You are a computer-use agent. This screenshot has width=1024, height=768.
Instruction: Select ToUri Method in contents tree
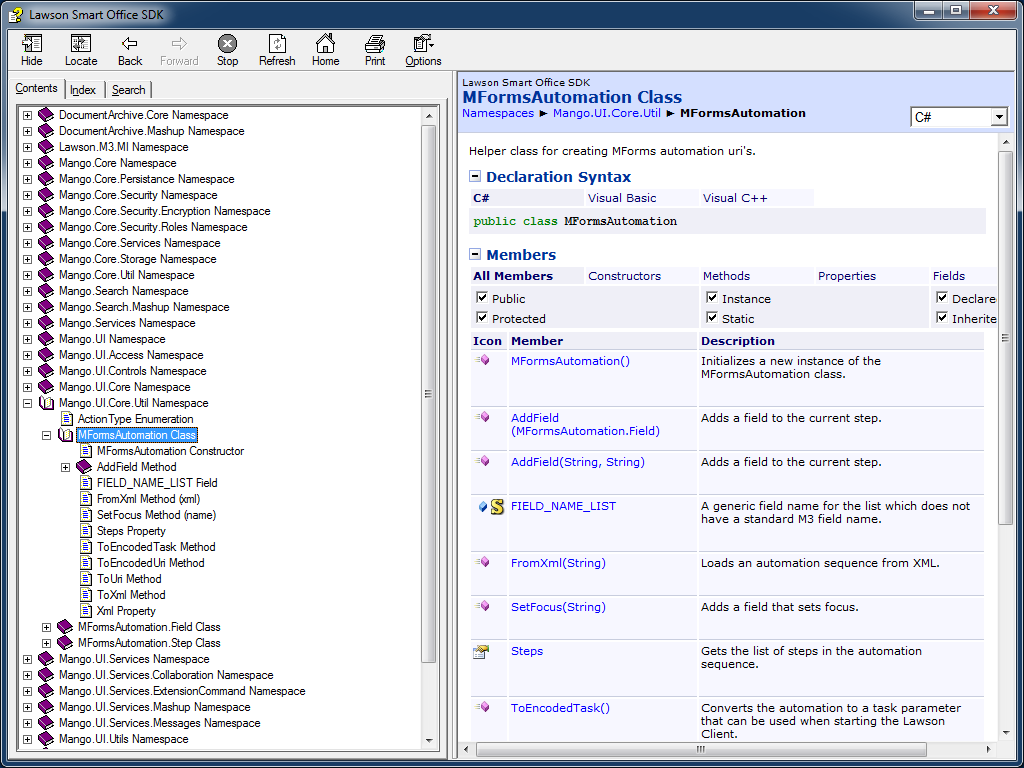129,579
